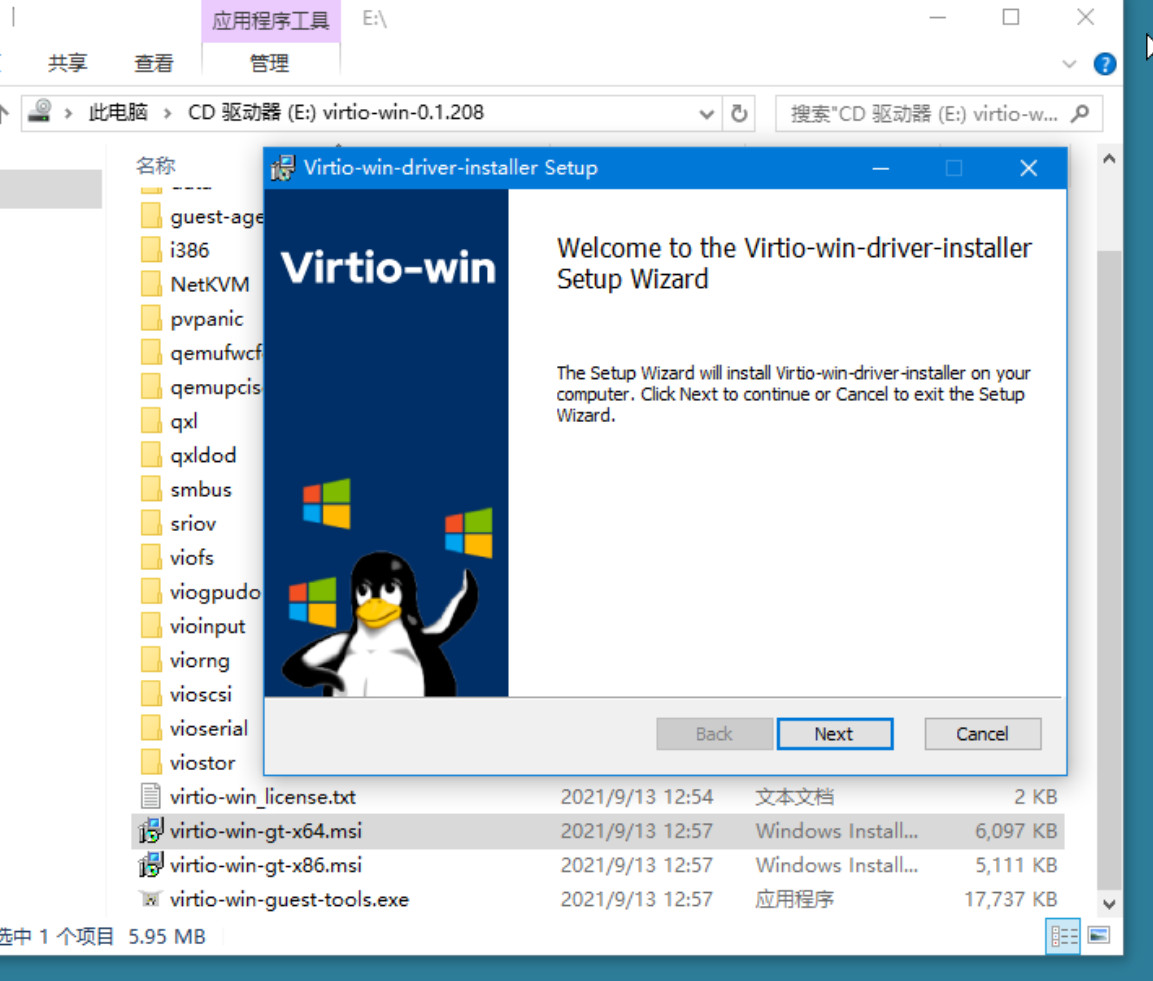
Task: Click the 6,097 KB size cell
Action: point(1015,831)
